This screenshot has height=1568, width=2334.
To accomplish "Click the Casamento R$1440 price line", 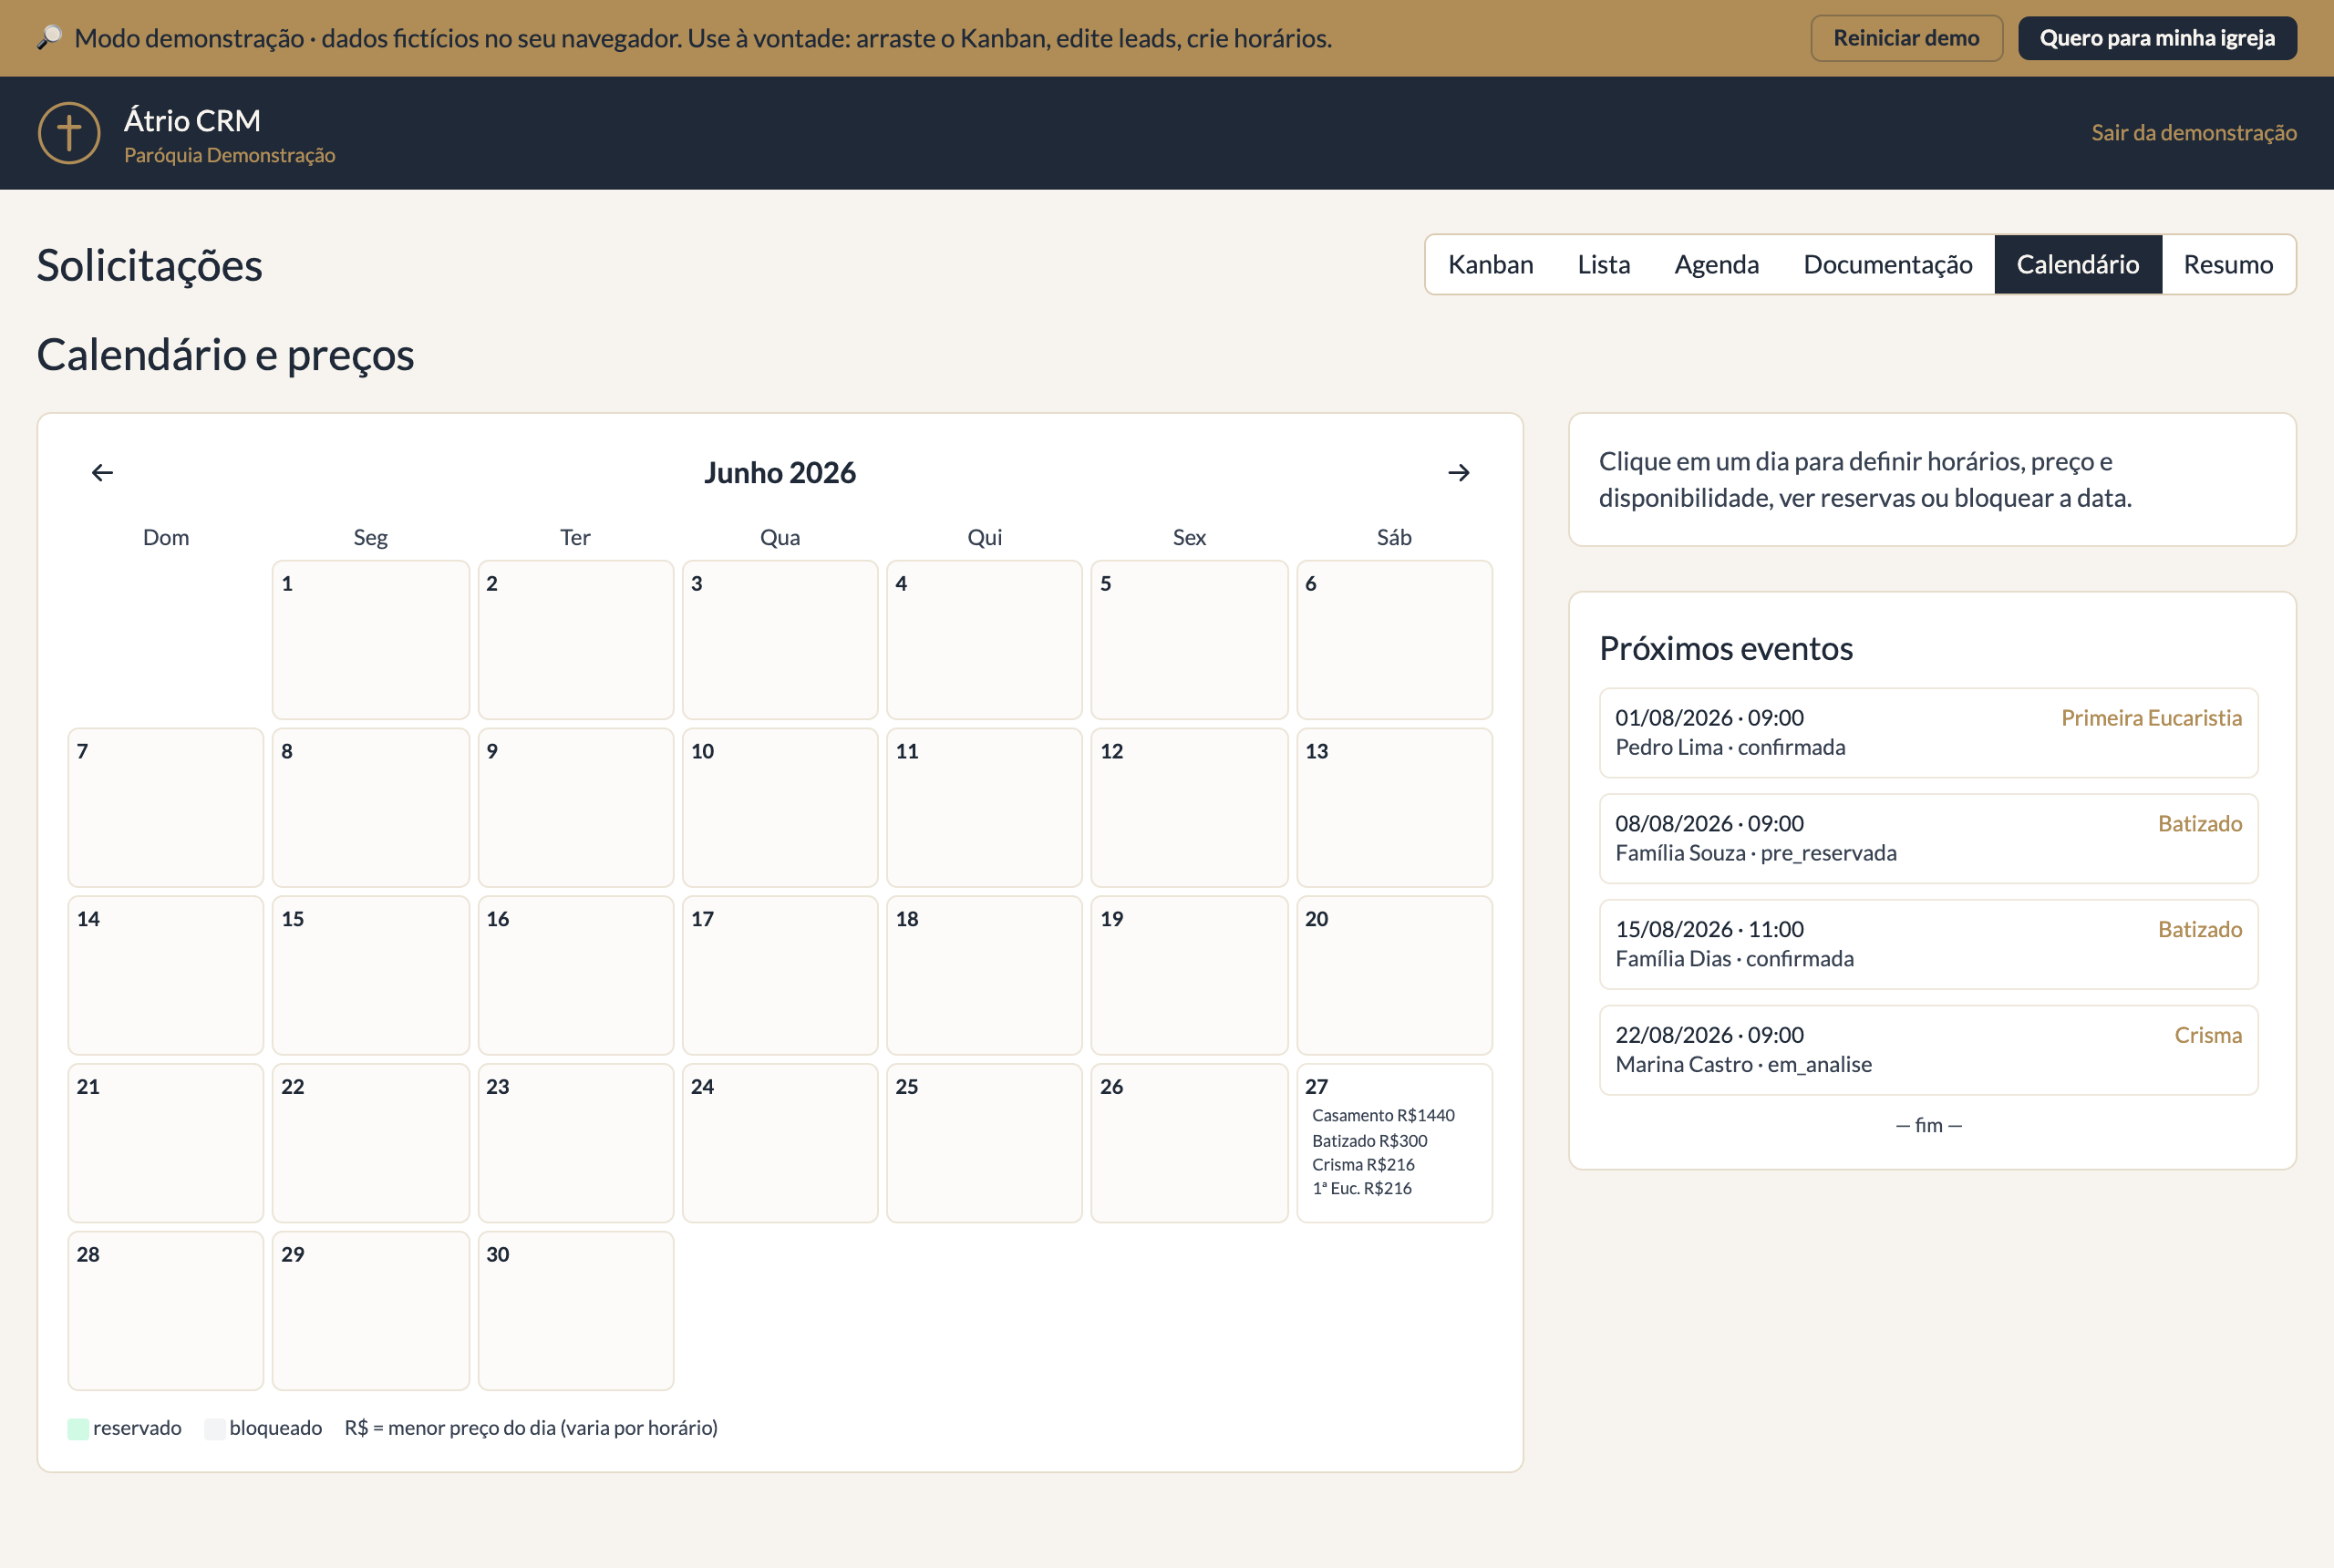I will pyautogui.click(x=1383, y=1115).
